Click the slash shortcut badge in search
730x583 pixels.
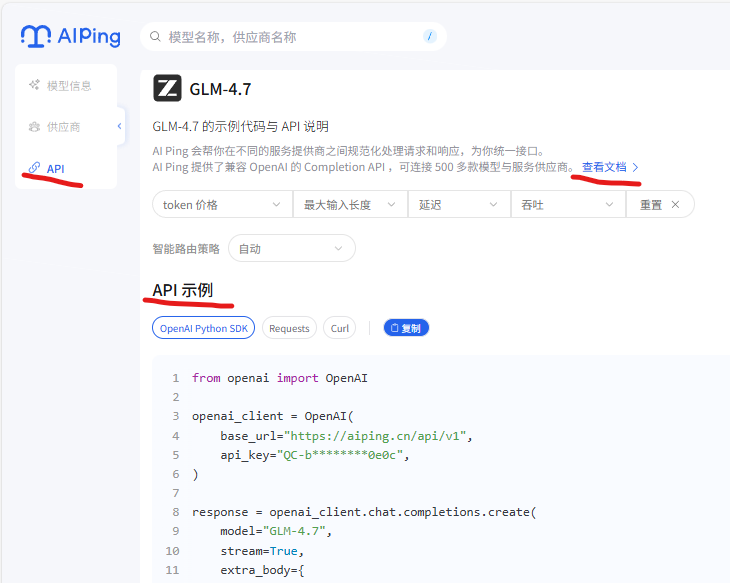[430, 36]
